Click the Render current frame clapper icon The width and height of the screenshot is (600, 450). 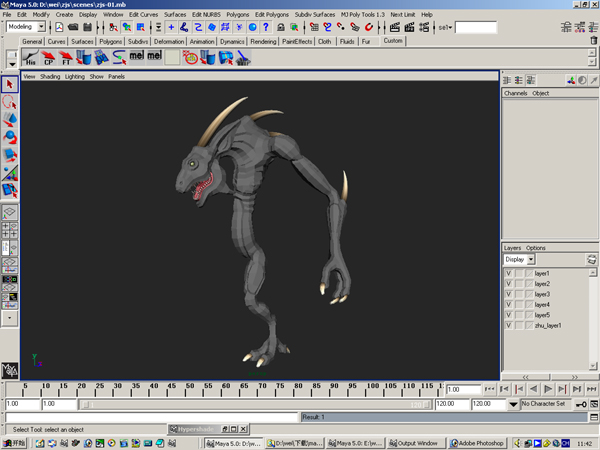[x=395, y=27]
